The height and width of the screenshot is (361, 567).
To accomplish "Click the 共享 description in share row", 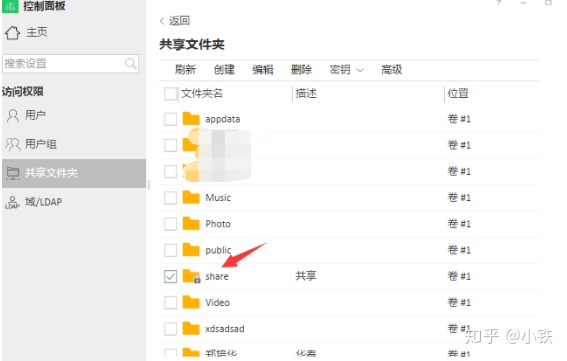I will point(306,276).
